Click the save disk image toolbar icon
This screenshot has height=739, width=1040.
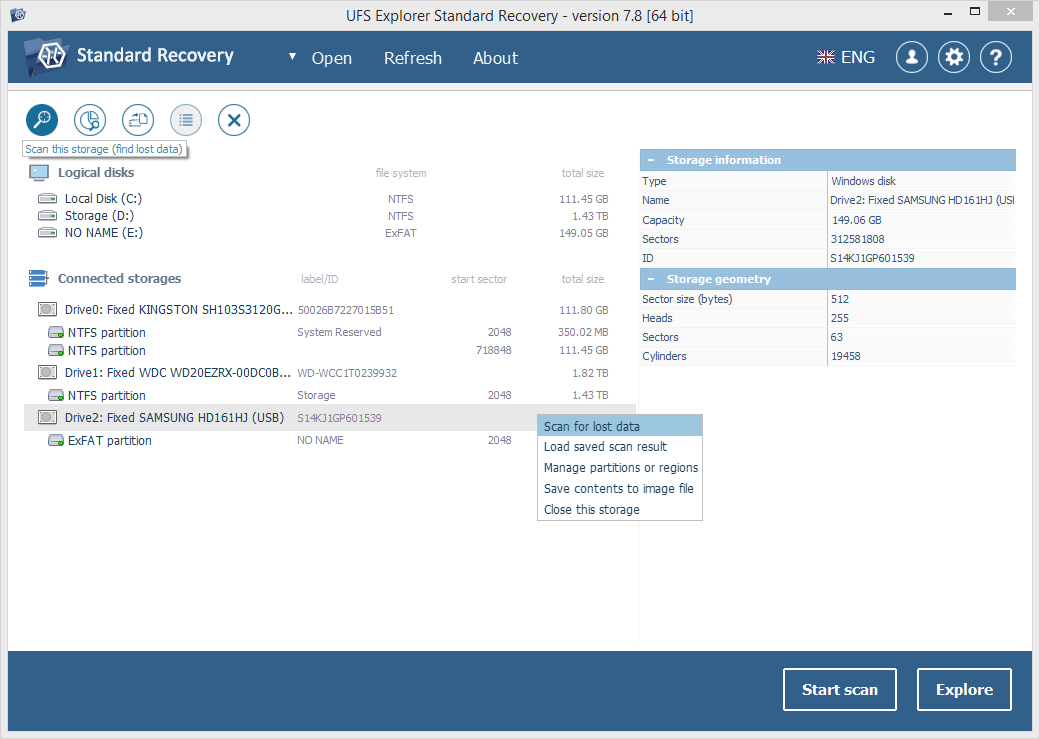[x=138, y=120]
